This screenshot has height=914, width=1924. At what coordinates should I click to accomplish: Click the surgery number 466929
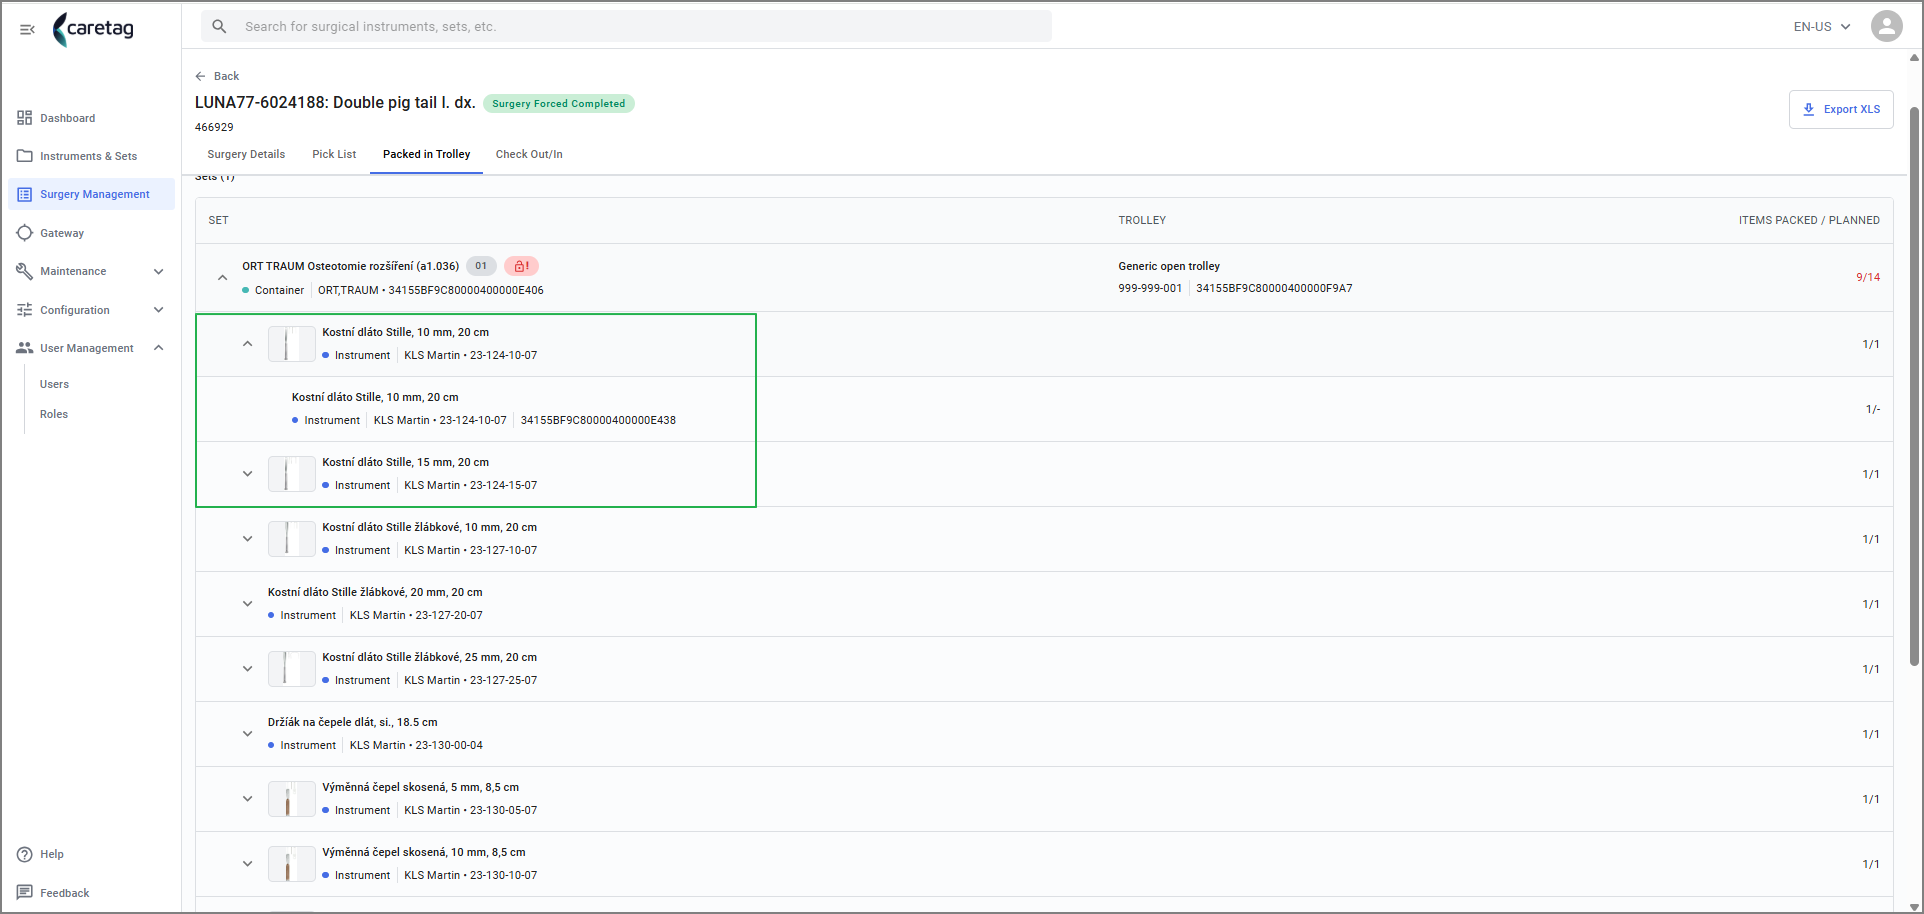[x=214, y=127]
